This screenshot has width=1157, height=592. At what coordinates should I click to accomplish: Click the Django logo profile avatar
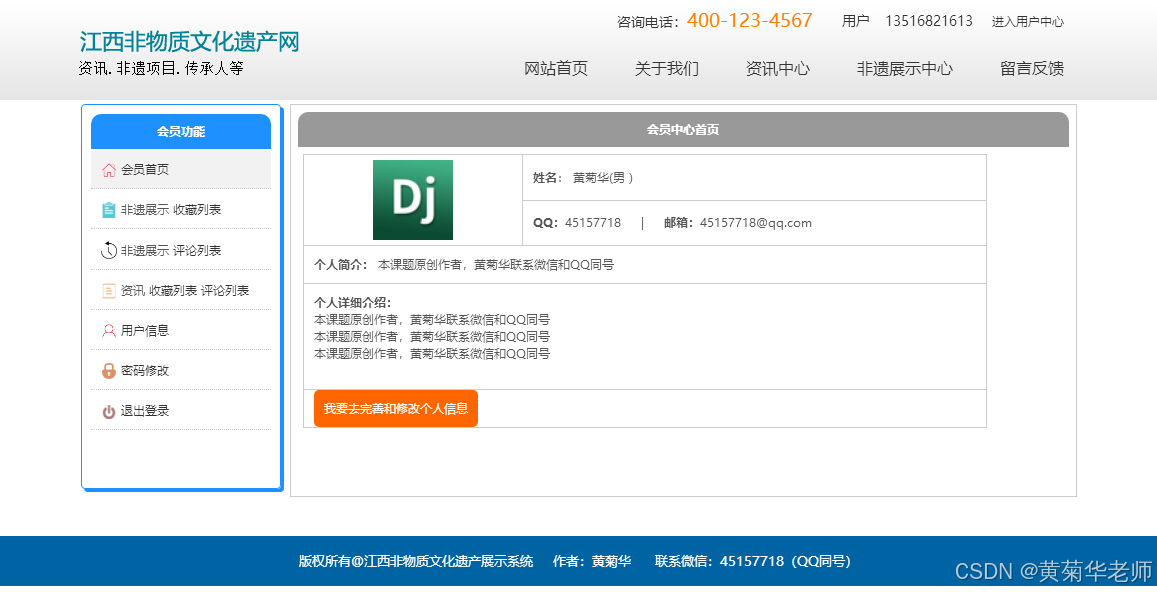411,199
